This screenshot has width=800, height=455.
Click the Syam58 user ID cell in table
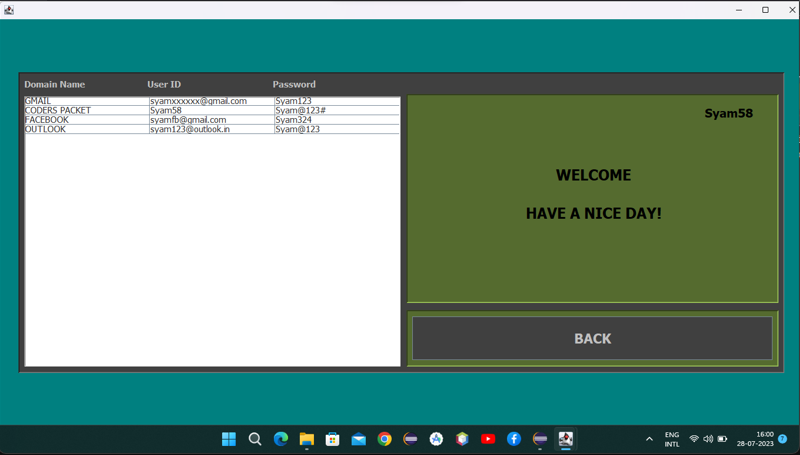pyautogui.click(x=212, y=110)
